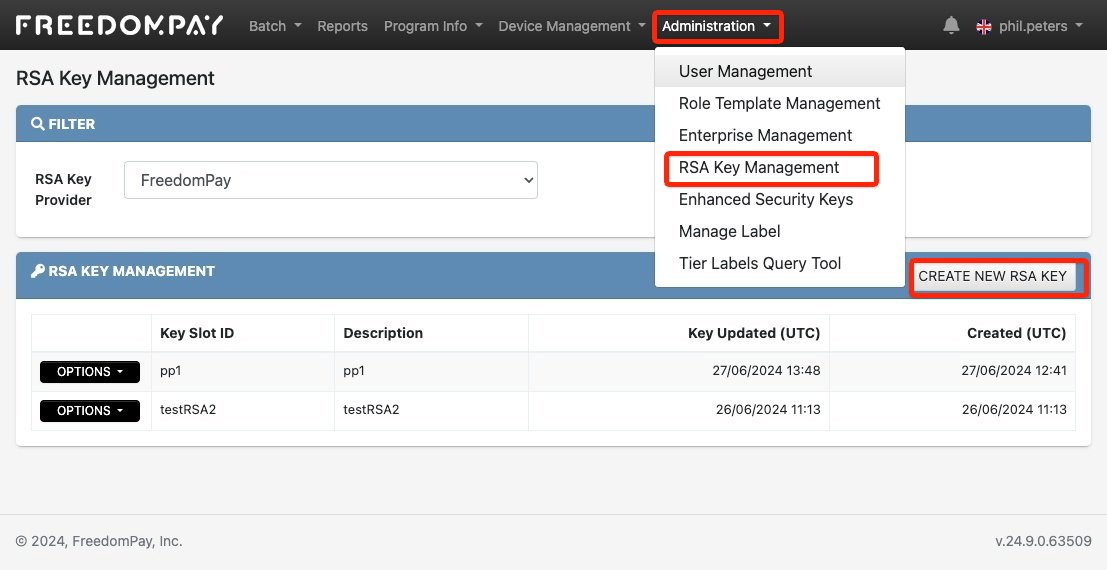Open OPTIONS for the pp1 key

click(x=90, y=372)
